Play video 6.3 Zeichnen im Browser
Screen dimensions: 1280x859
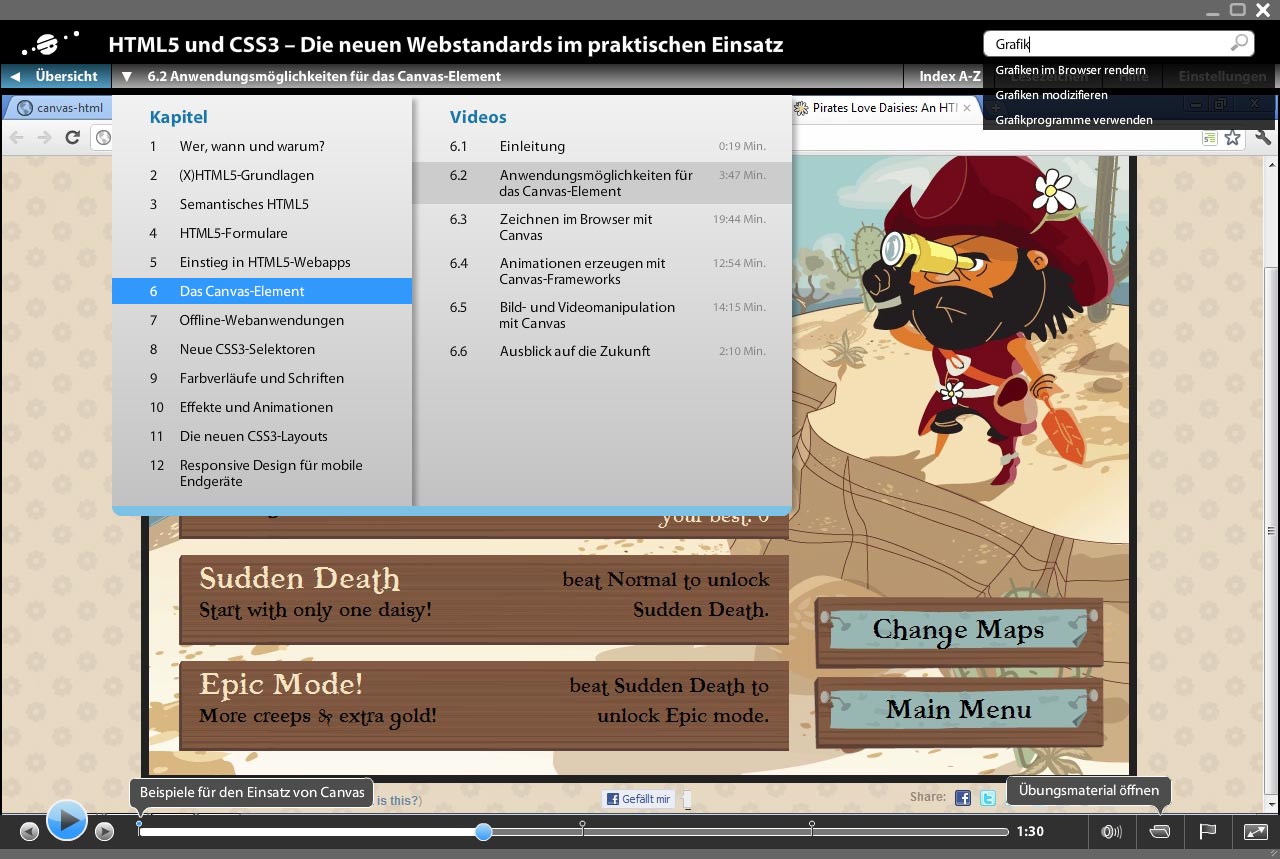tap(575, 227)
